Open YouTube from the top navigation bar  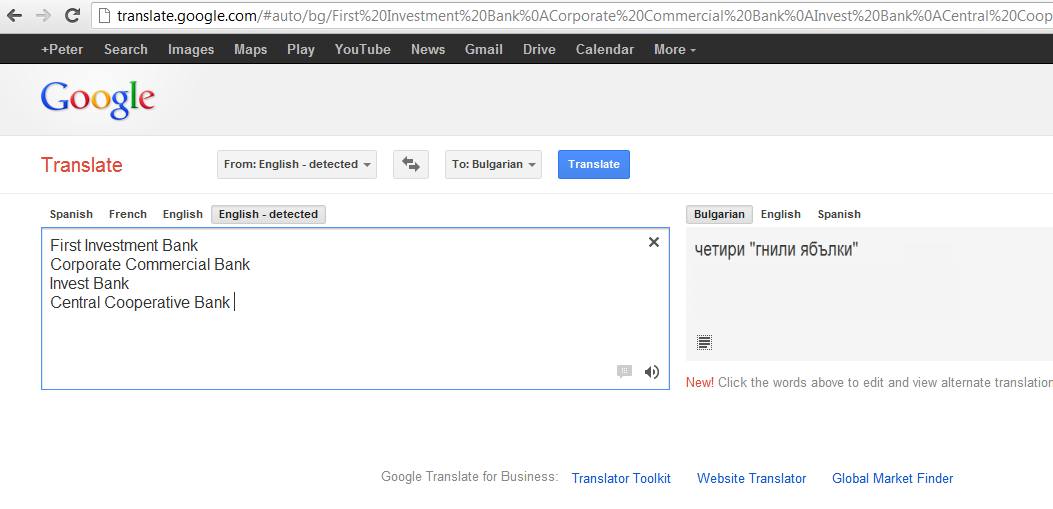click(x=362, y=49)
